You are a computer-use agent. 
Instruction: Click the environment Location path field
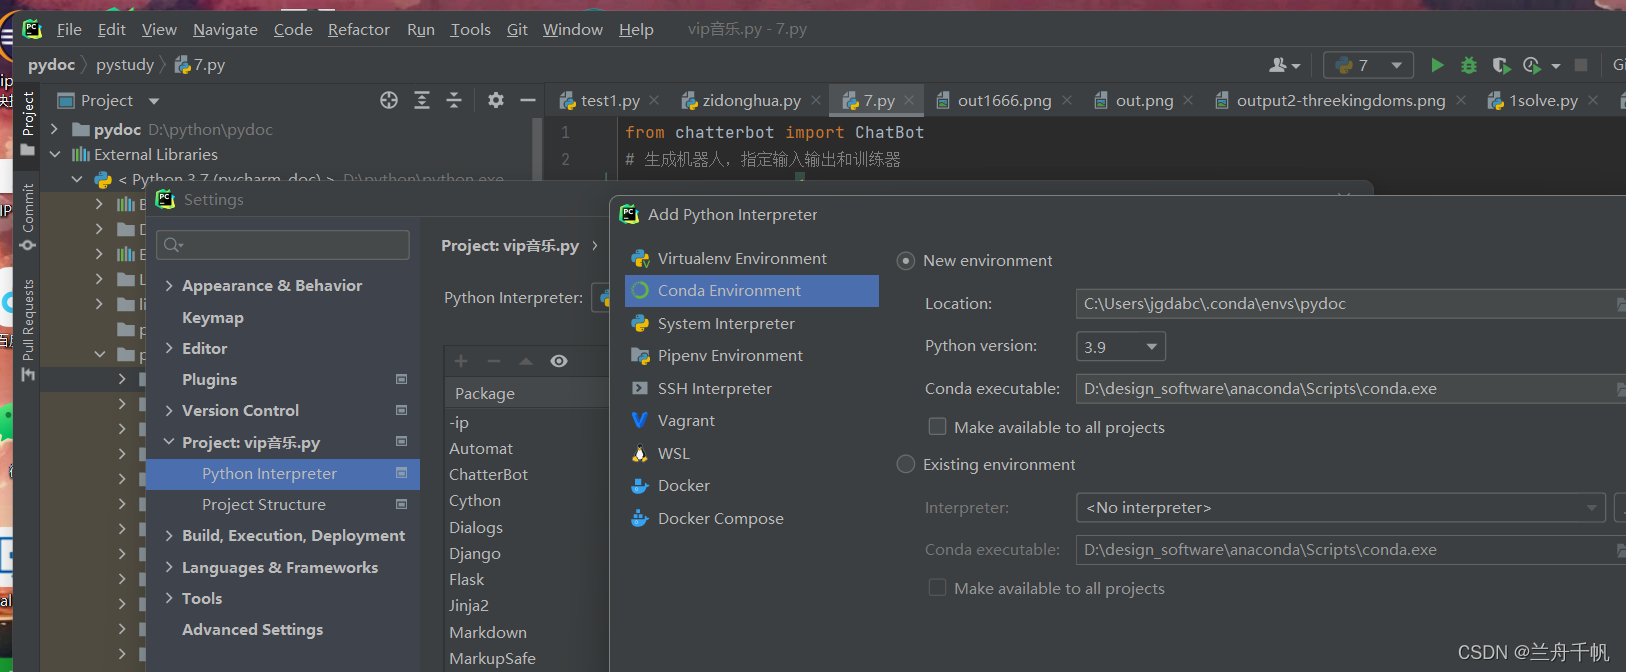click(1345, 304)
